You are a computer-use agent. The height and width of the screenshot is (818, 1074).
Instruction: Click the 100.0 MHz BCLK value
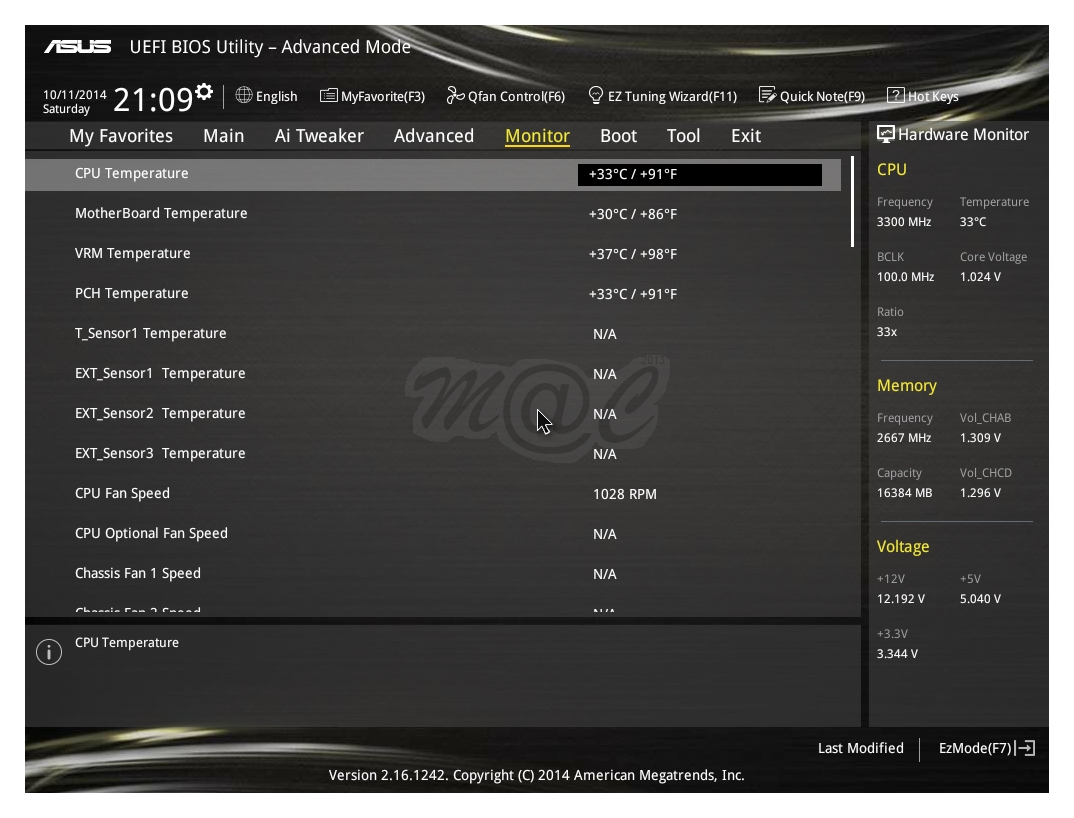[906, 277]
